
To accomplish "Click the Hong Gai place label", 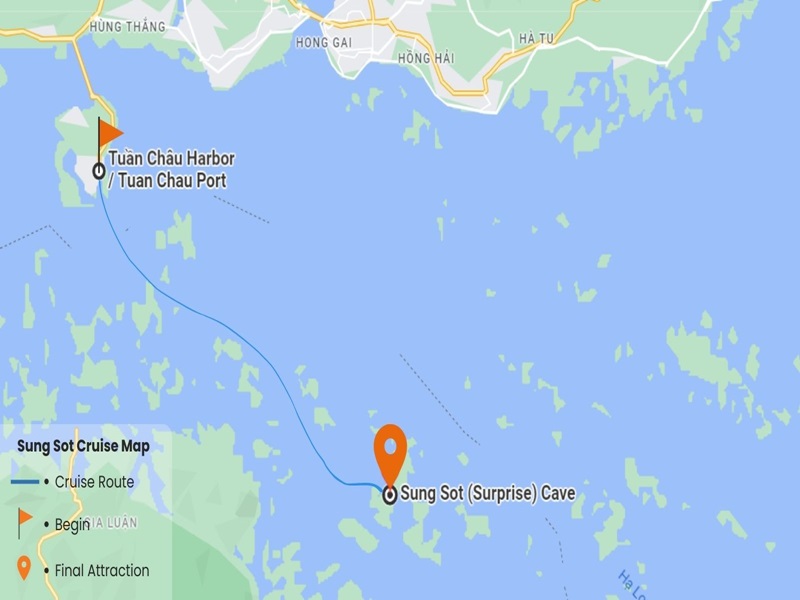I will pyautogui.click(x=324, y=42).
